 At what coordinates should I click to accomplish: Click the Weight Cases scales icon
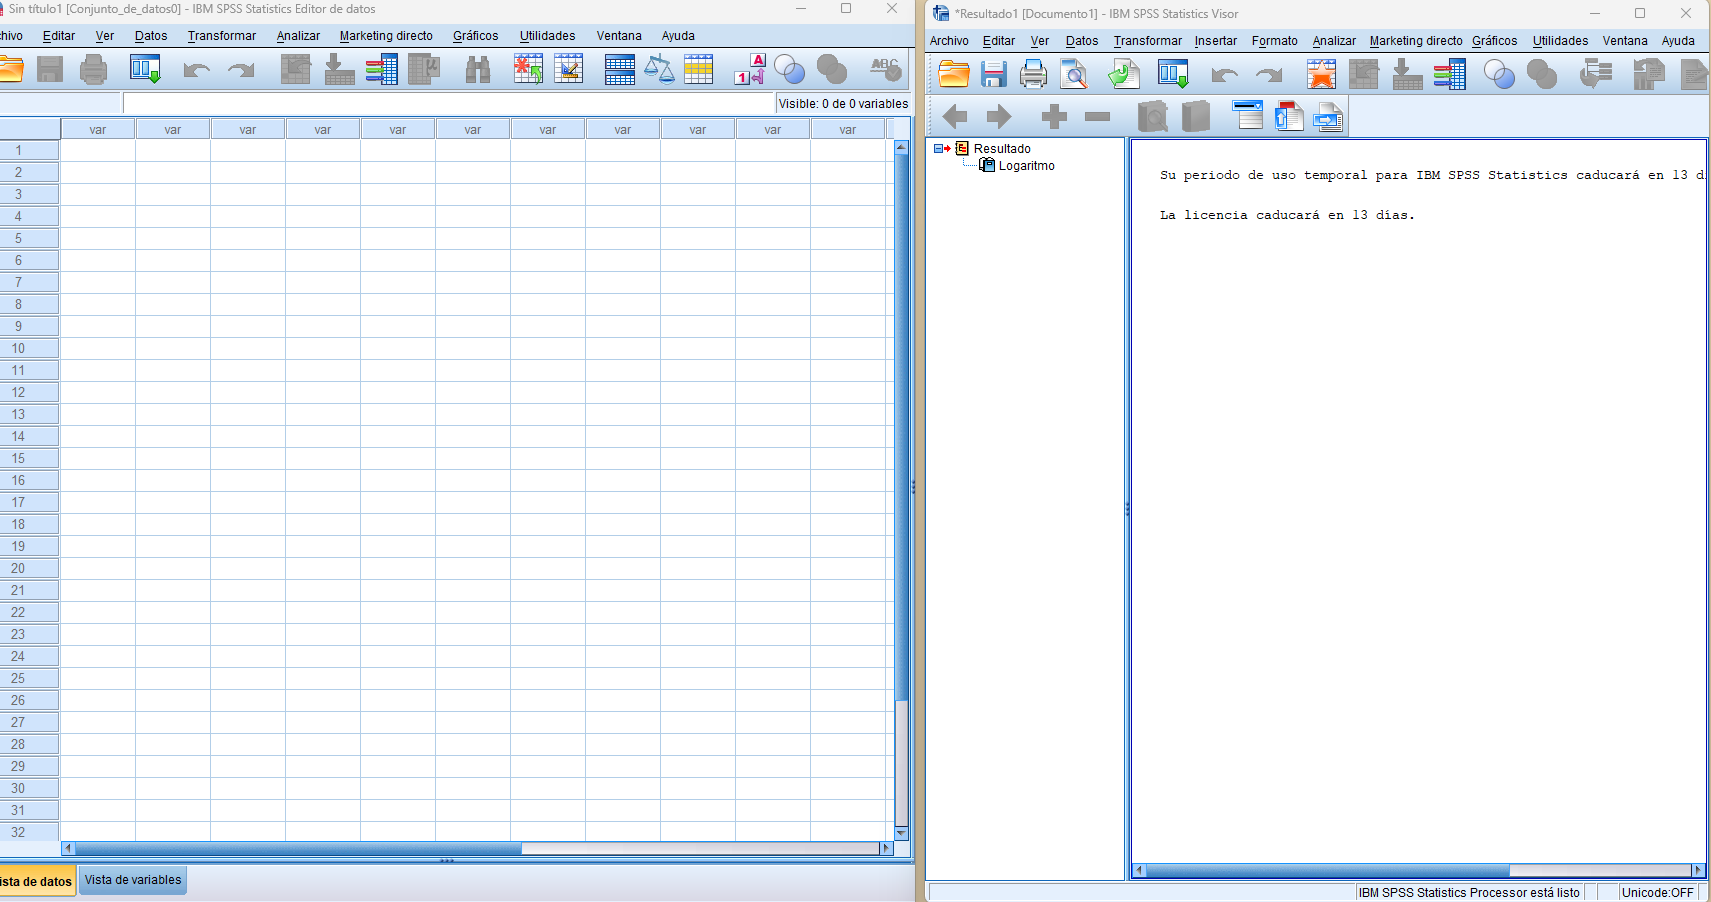pos(659,70)
